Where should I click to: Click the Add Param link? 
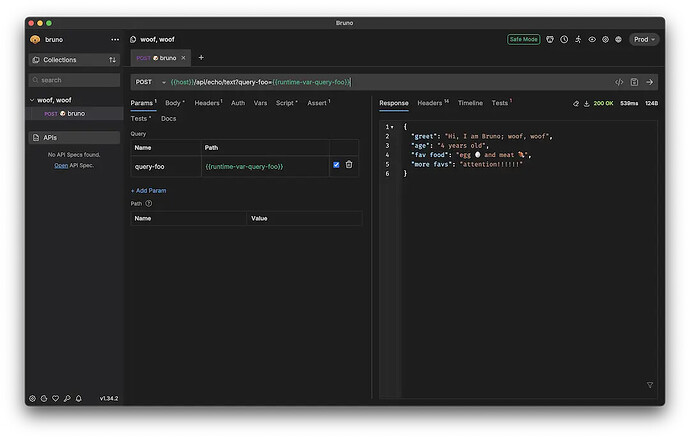click(148, 191)
